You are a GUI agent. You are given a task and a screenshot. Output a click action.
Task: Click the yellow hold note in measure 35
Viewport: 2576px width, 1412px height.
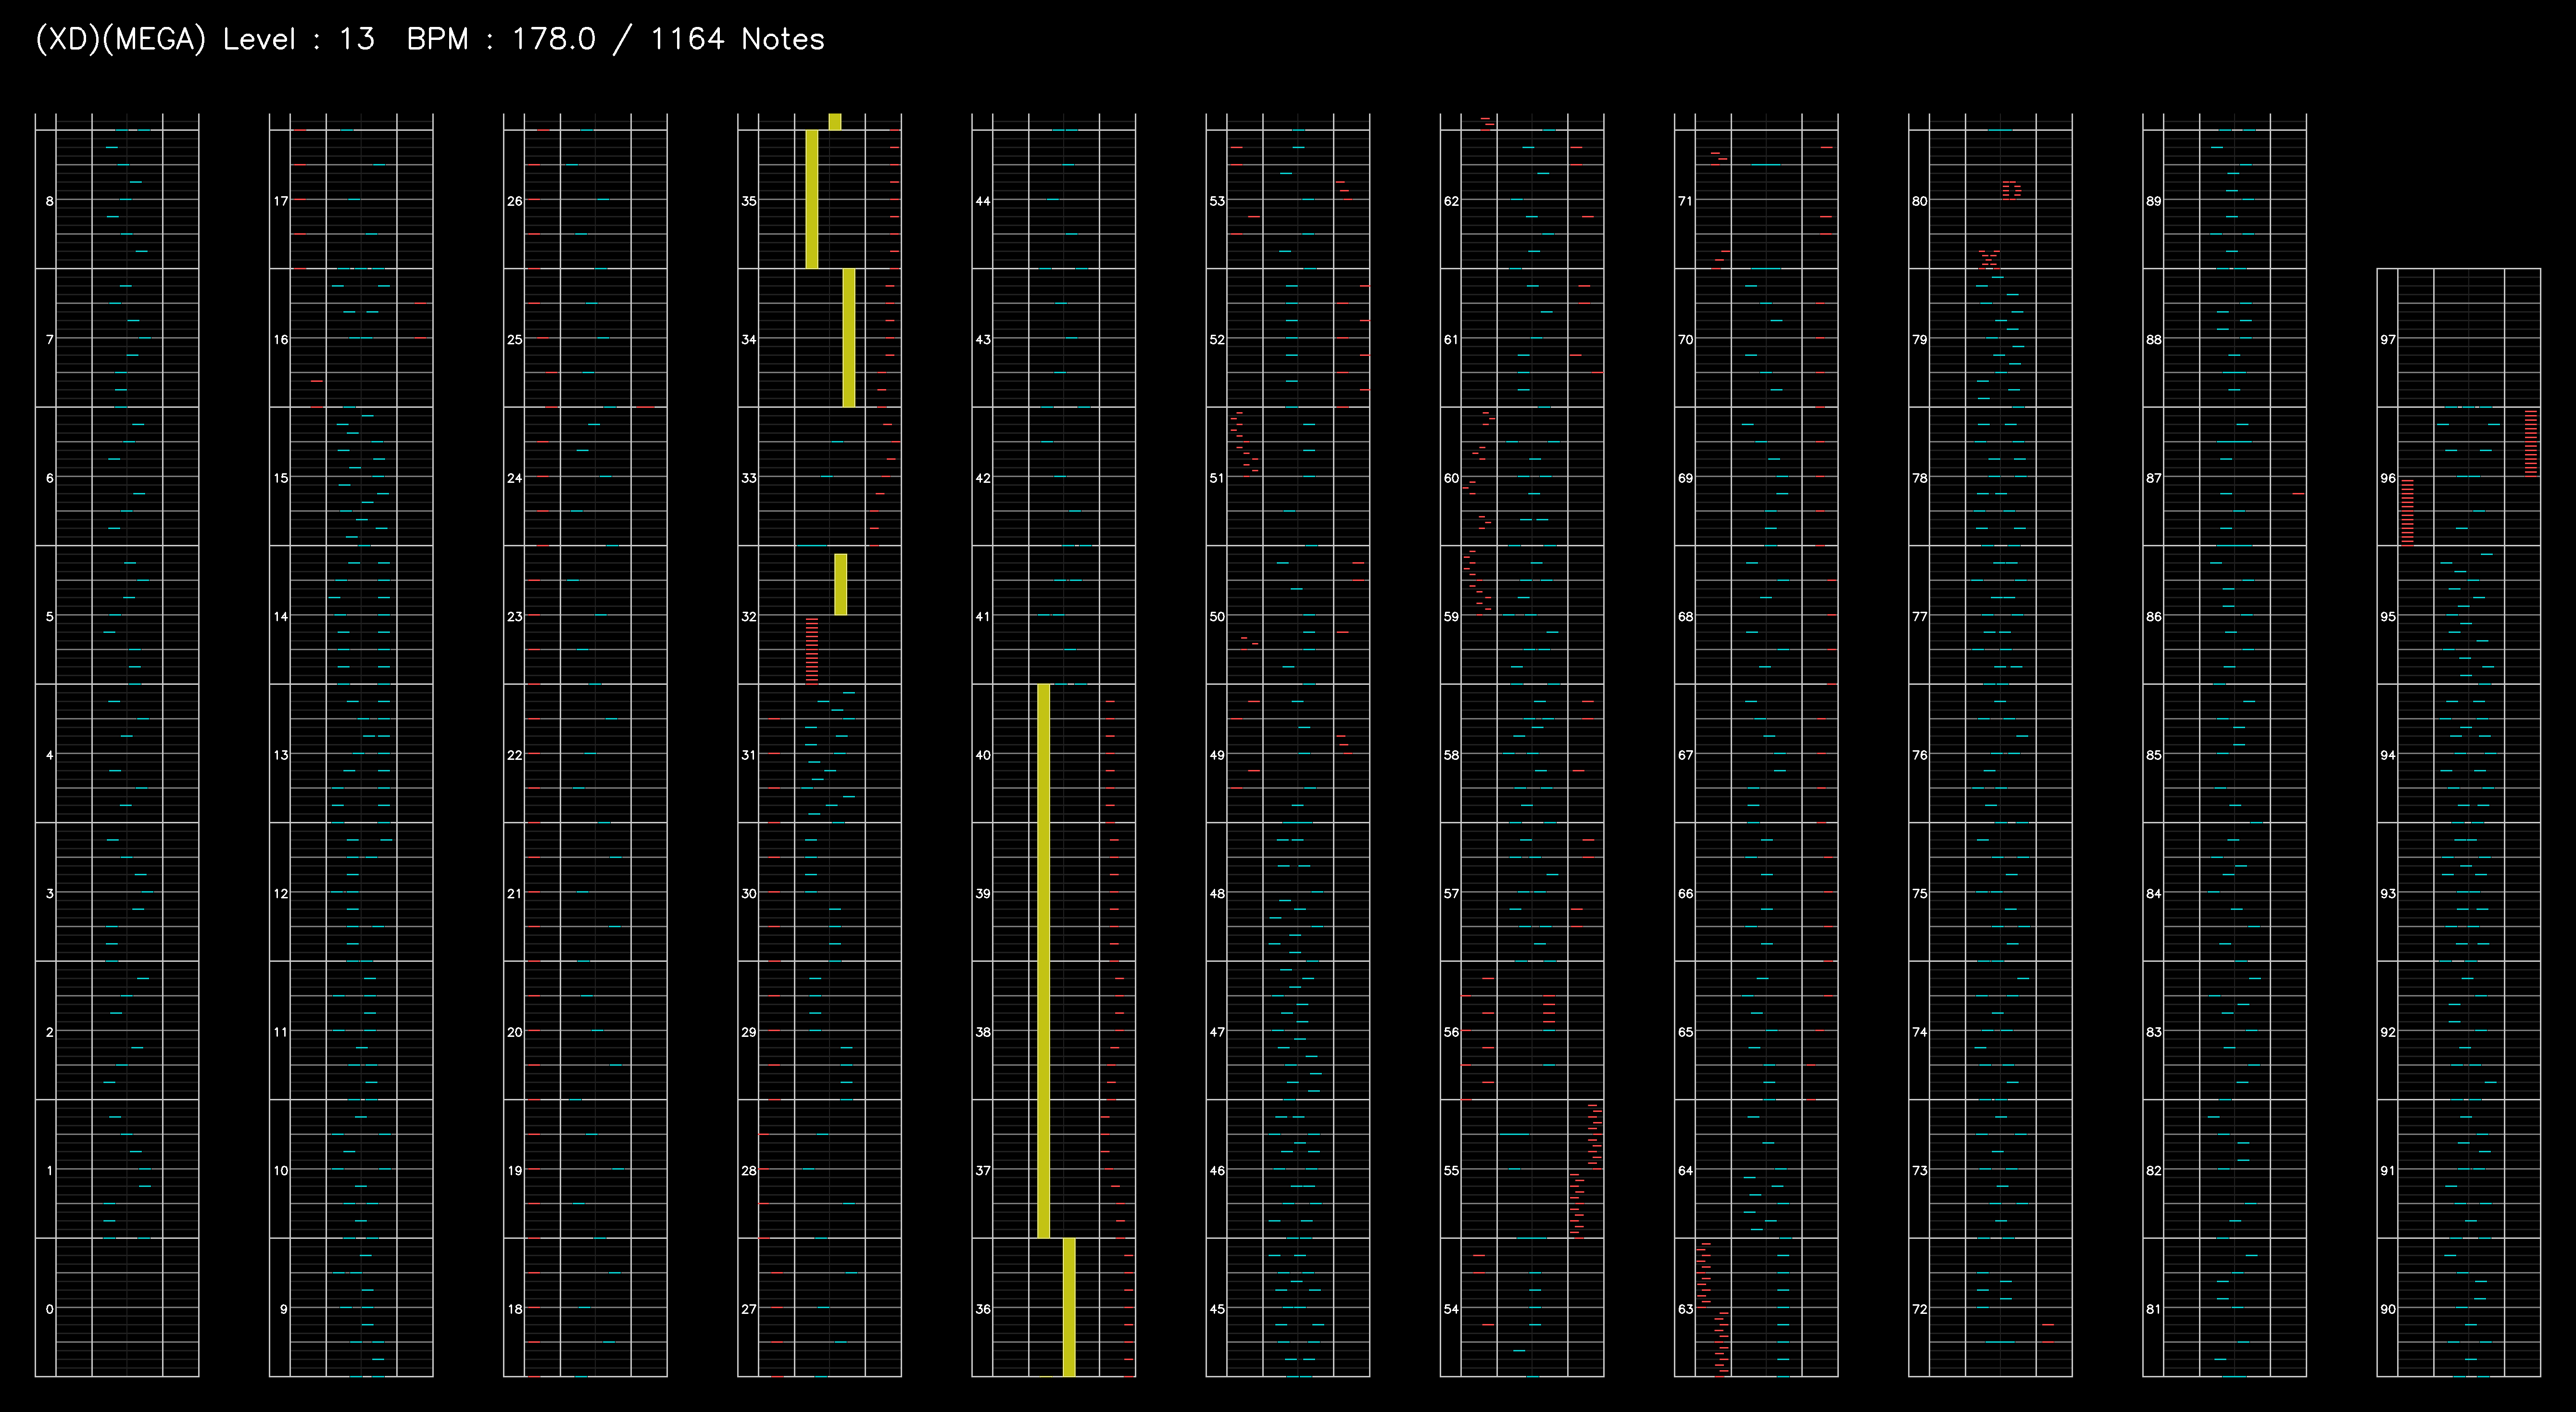point(812,199)
